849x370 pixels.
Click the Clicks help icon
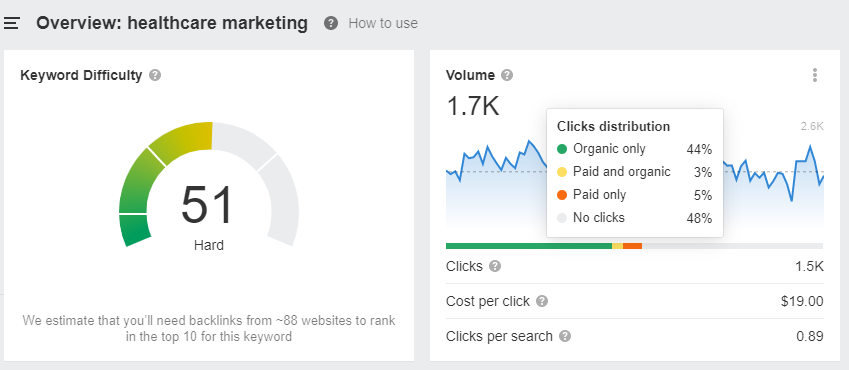pyautogui.click(x=495, y=267)
